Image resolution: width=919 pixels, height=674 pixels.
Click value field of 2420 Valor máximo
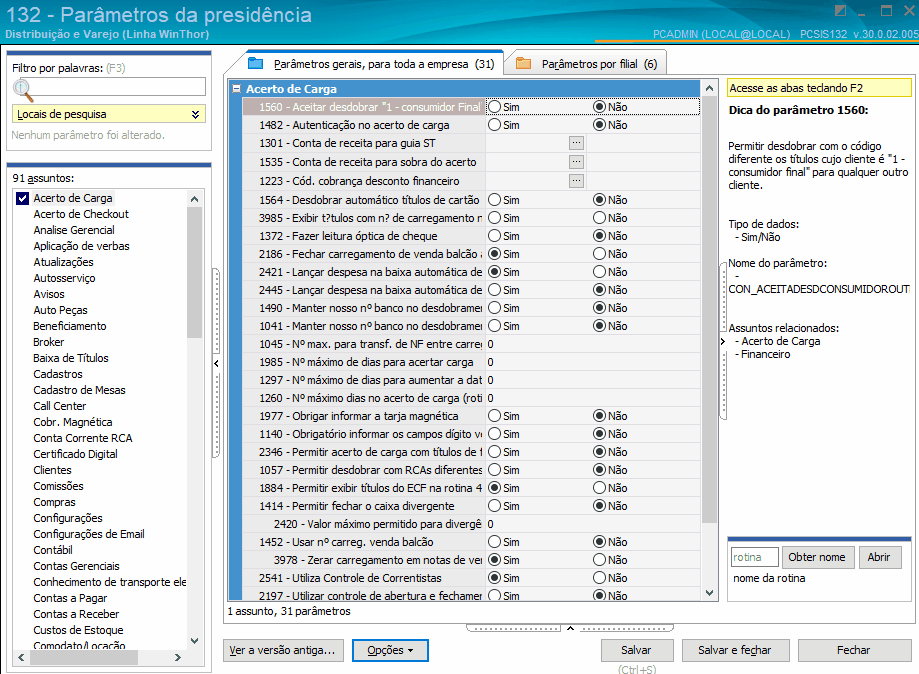592,524
